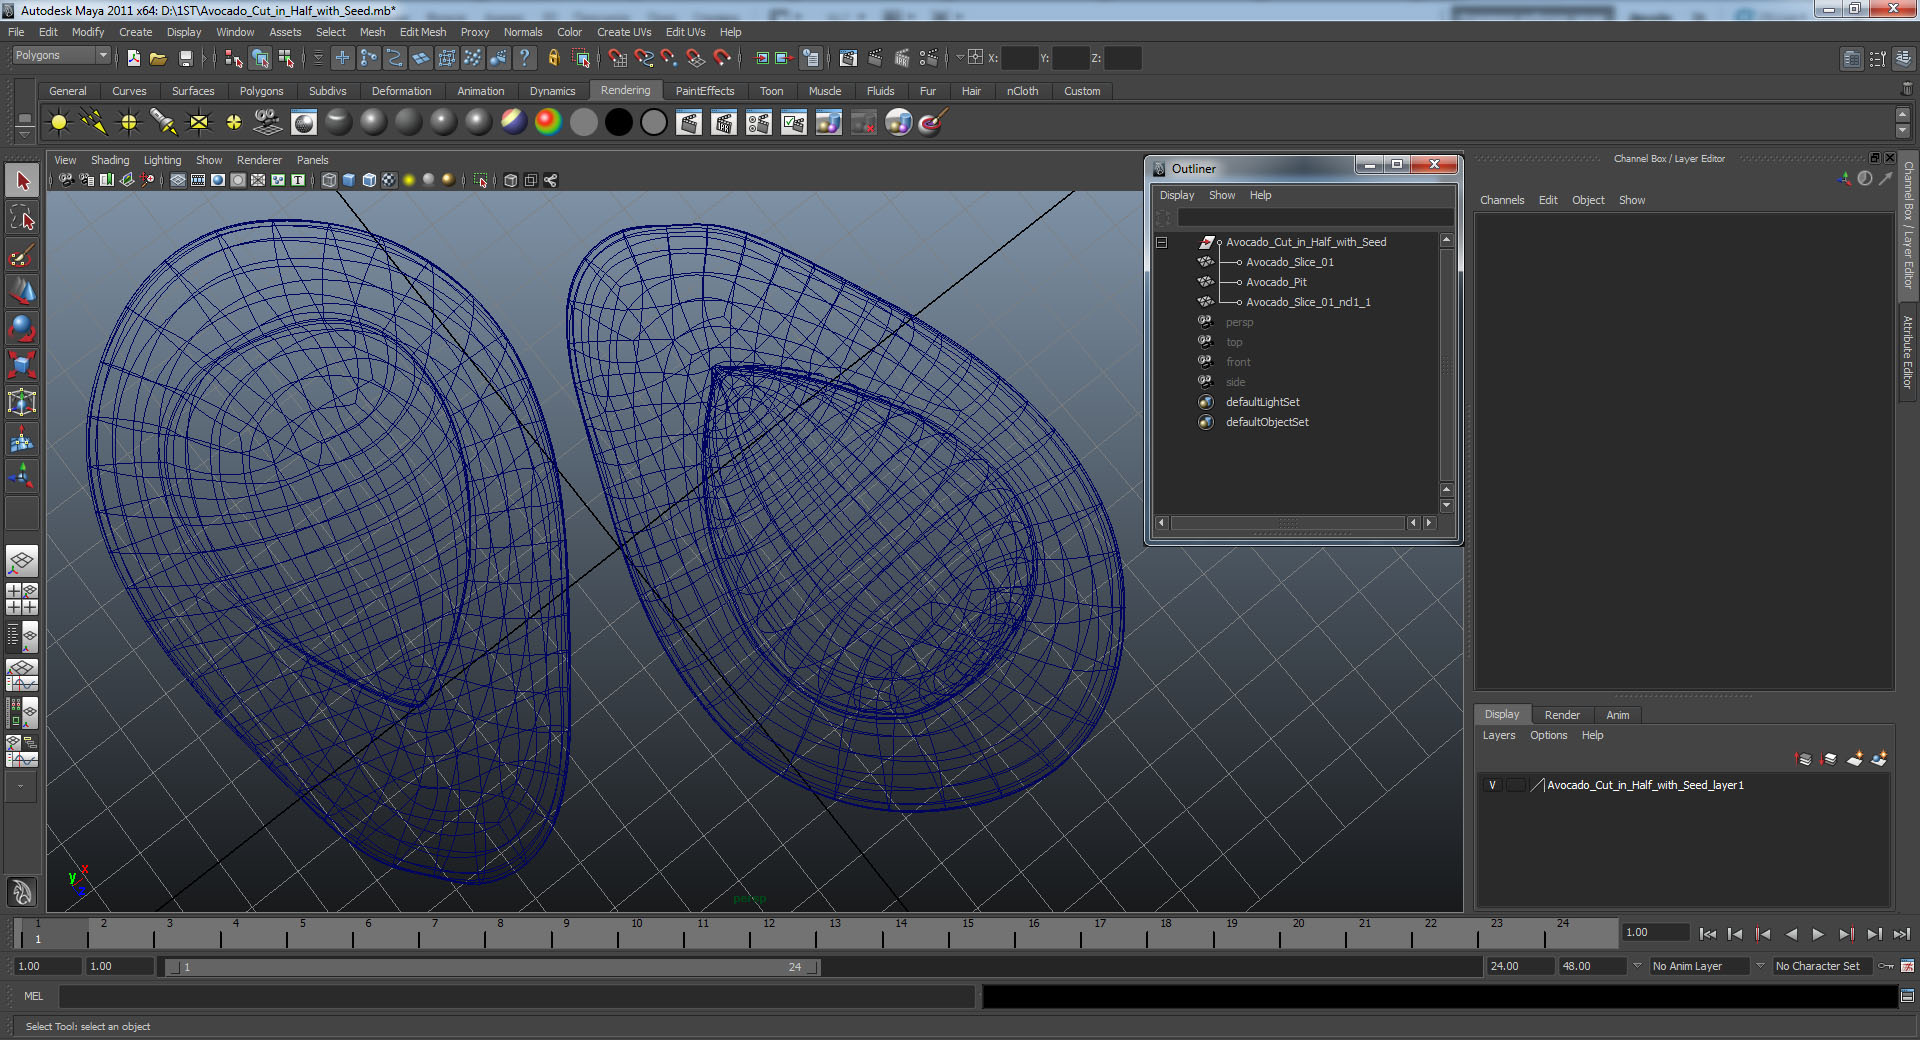
Task: Open the Render tab in Layer Editor
Action: [1562, 715]
